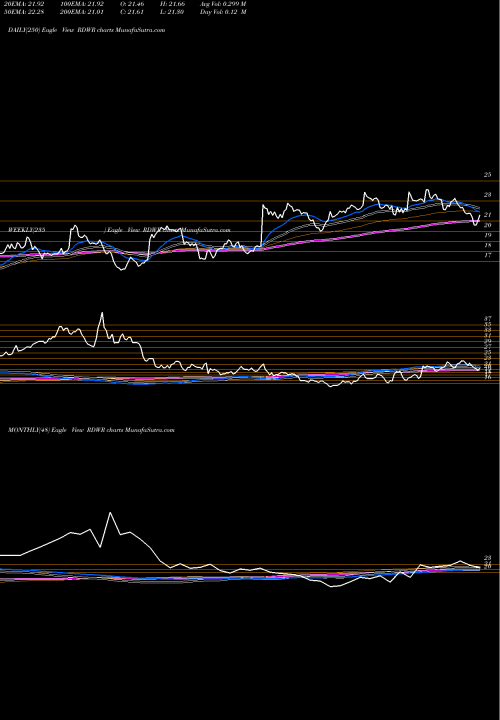Click the WEEKLY Eagle View chart title
Image resolution: width=500 pixels, height=720 pixels.
click(x=119, y=230)
